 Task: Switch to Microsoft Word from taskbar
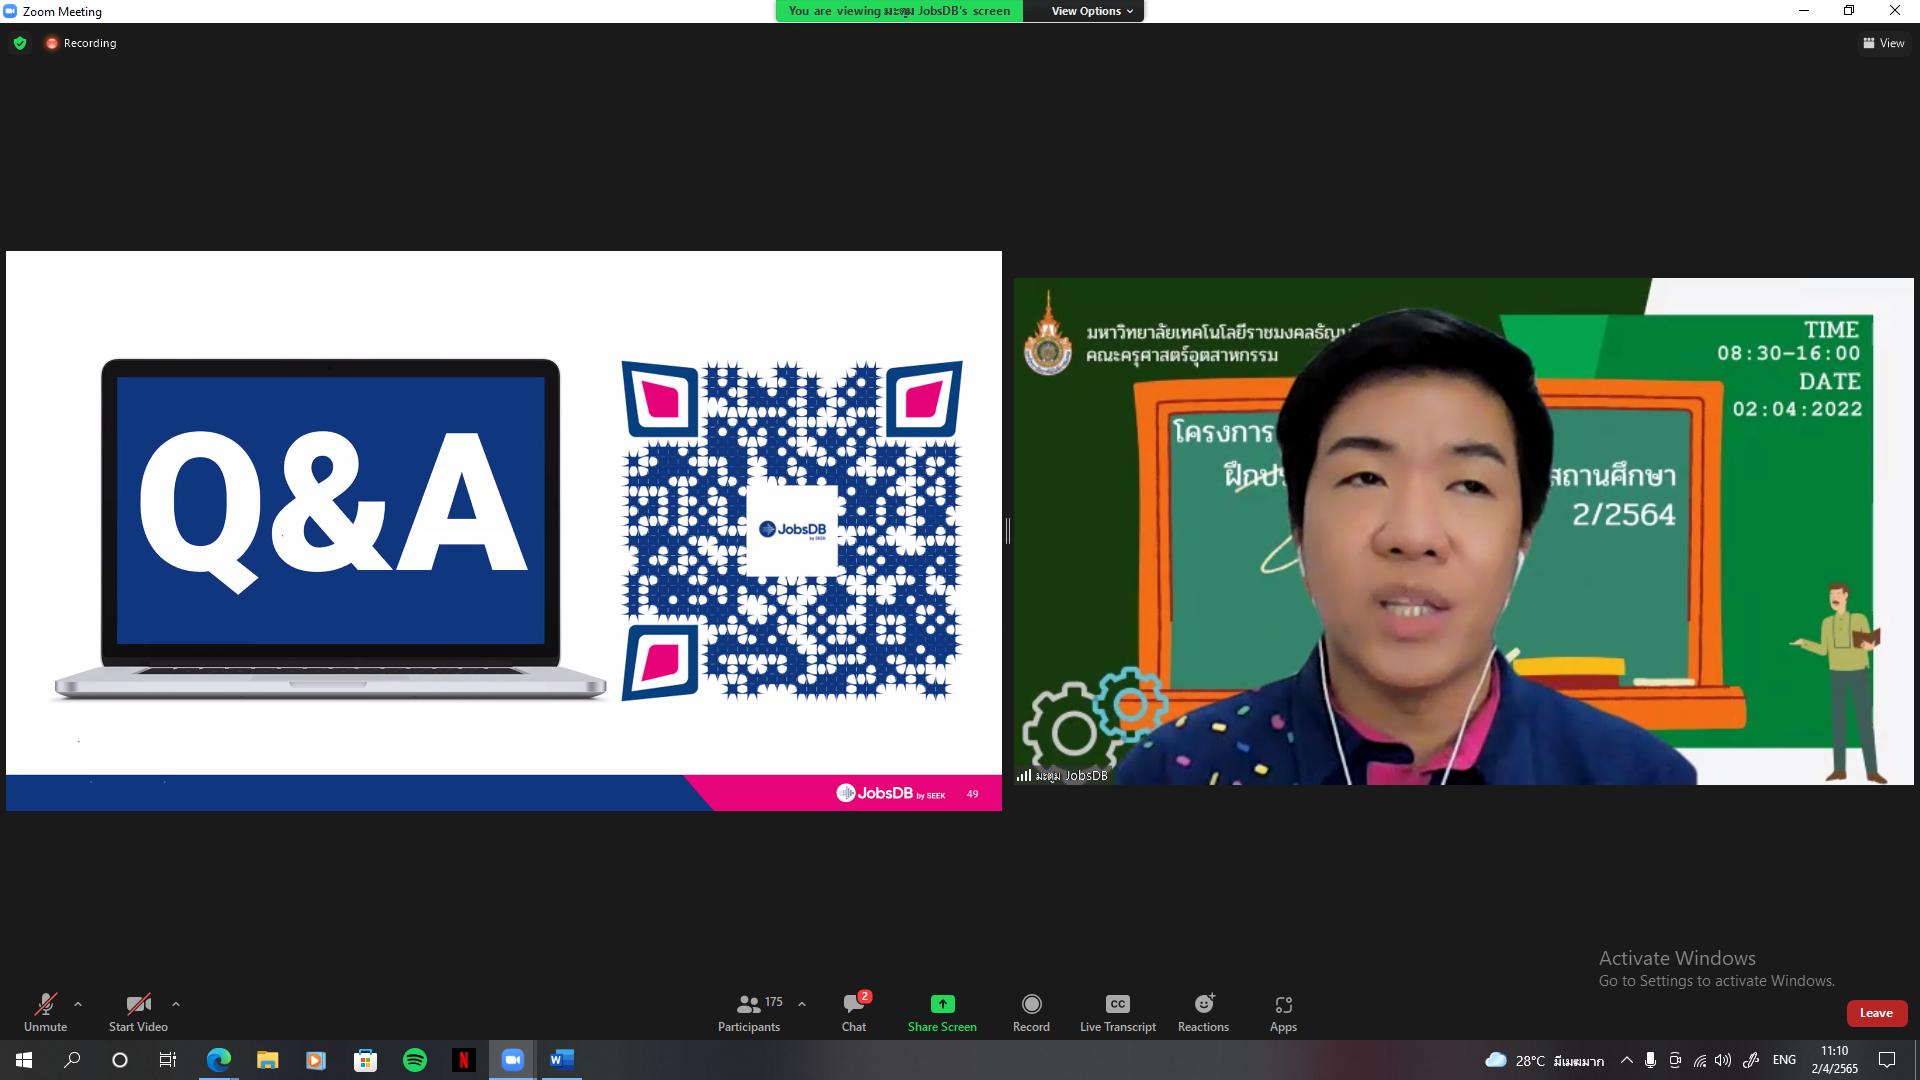coord(561,1060)
